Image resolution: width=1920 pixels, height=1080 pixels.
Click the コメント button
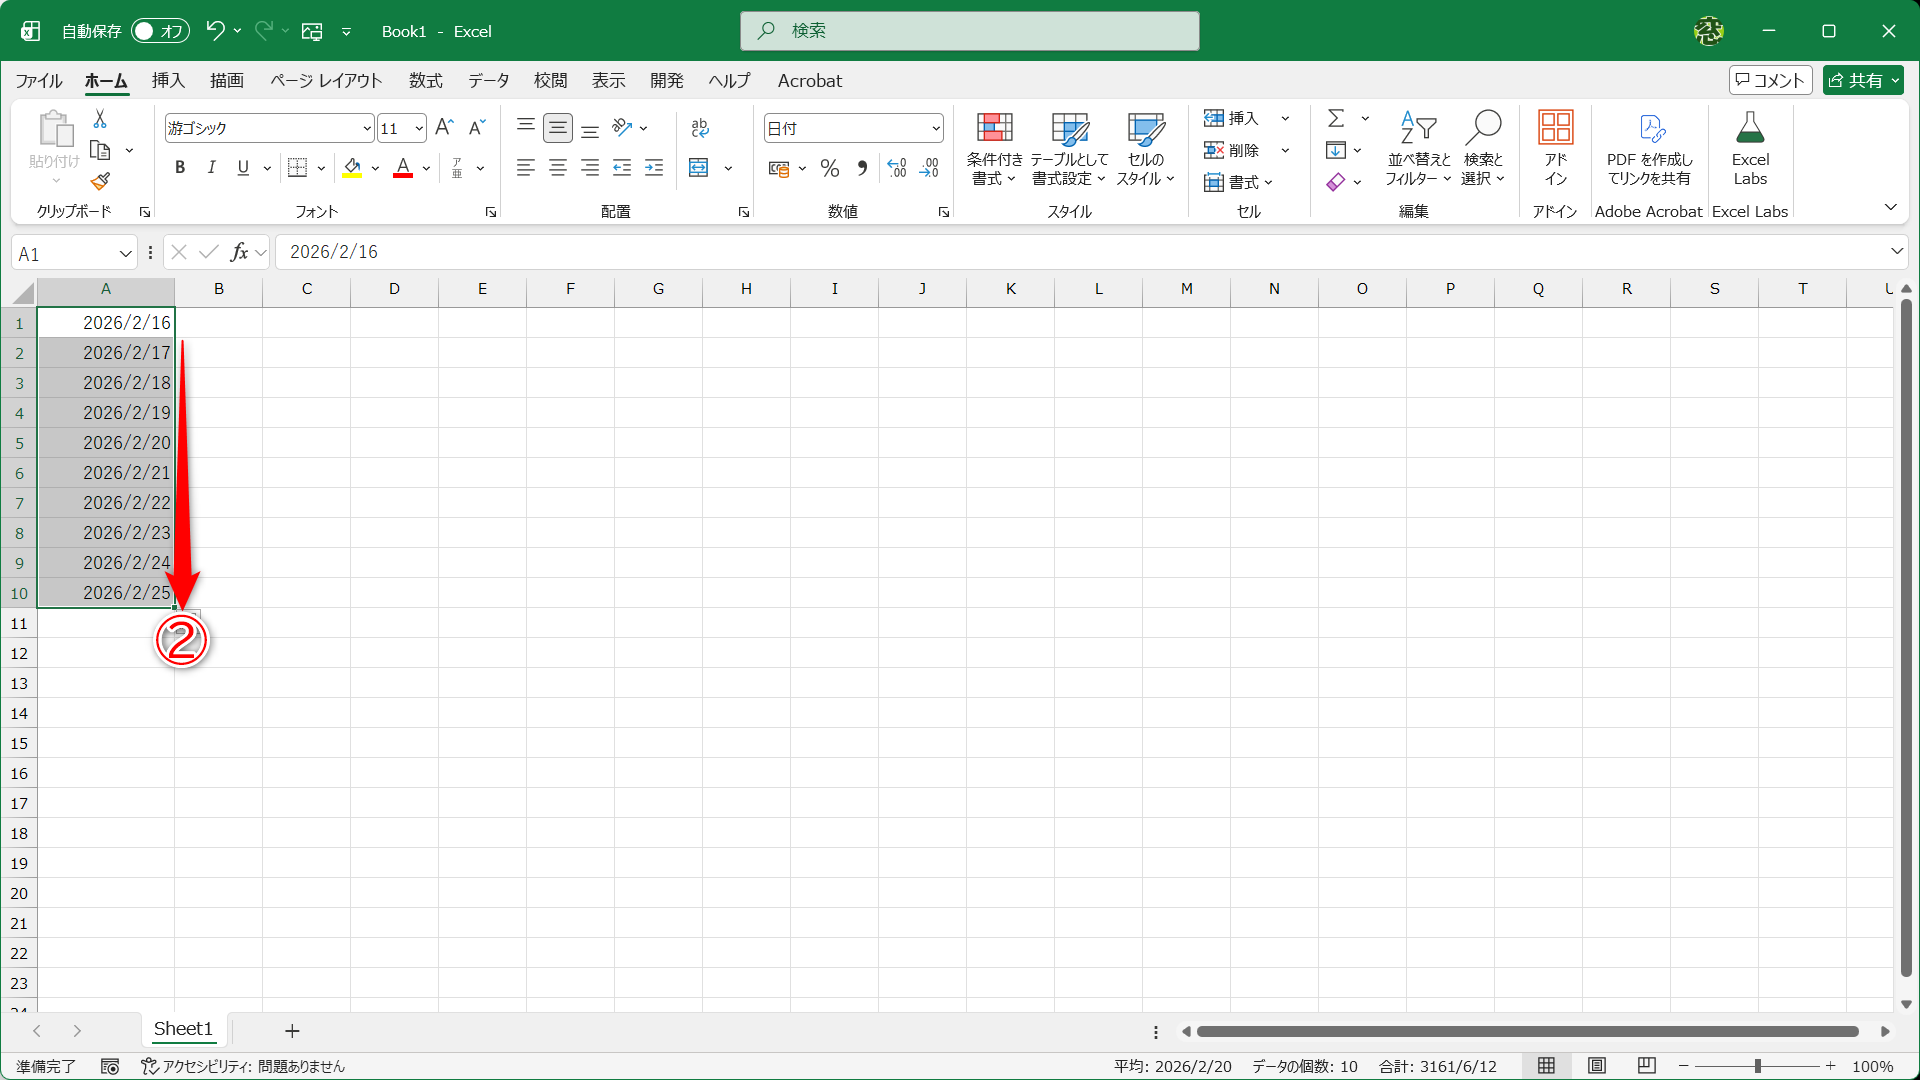(1770, 80)
